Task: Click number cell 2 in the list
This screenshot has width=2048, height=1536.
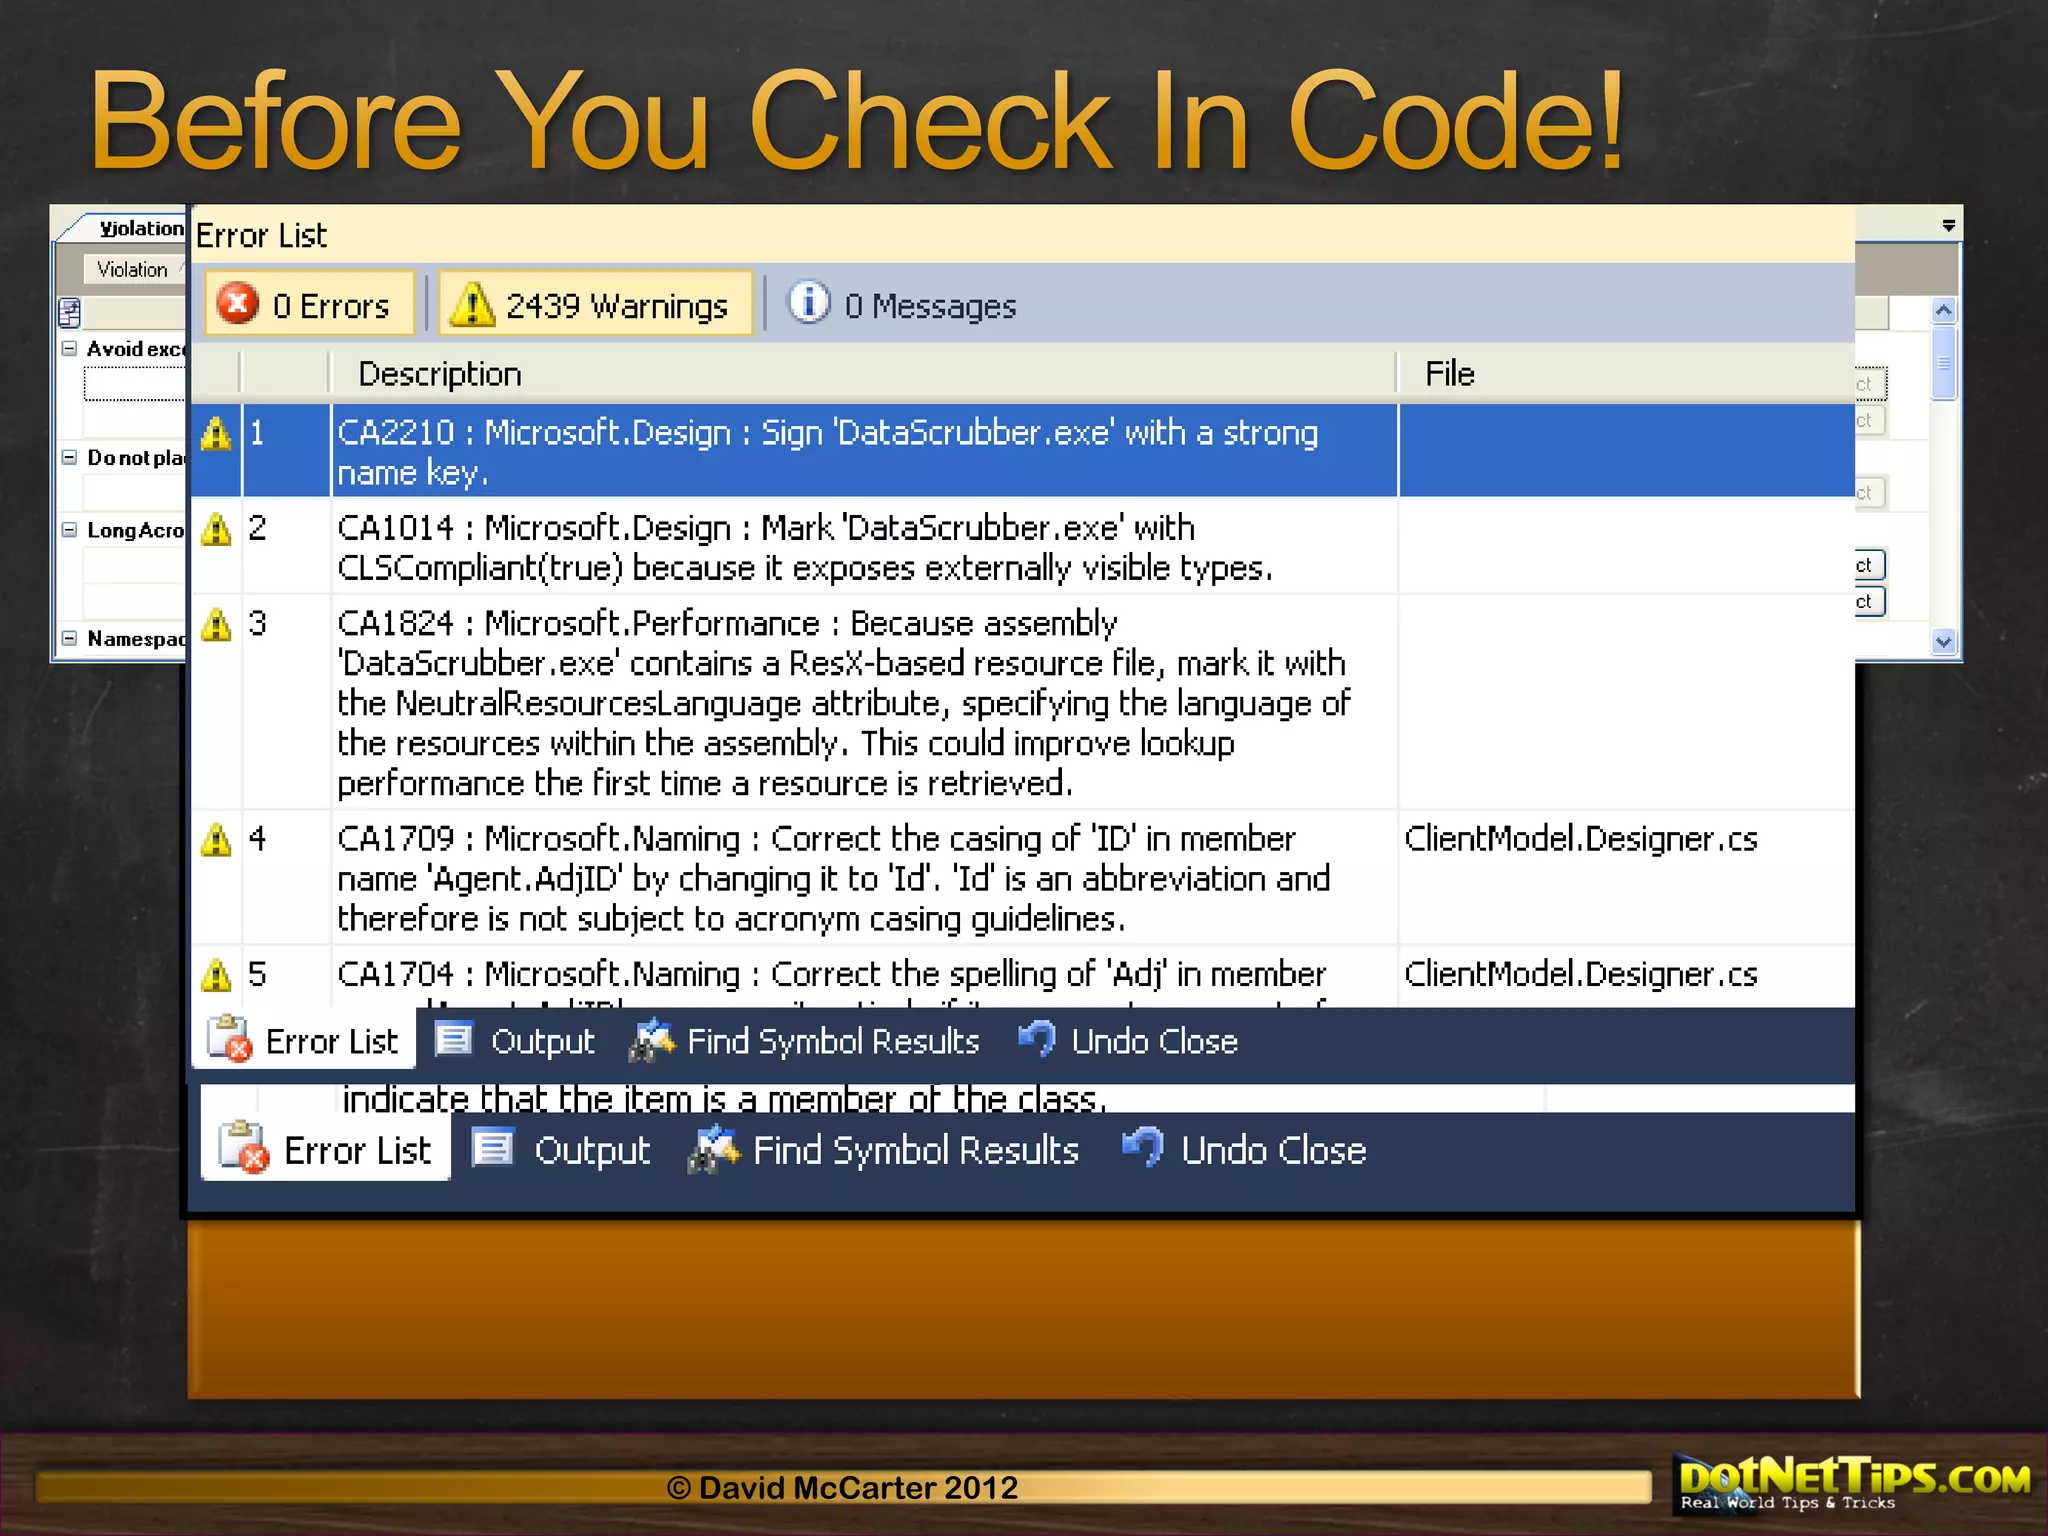Action: 286,547
